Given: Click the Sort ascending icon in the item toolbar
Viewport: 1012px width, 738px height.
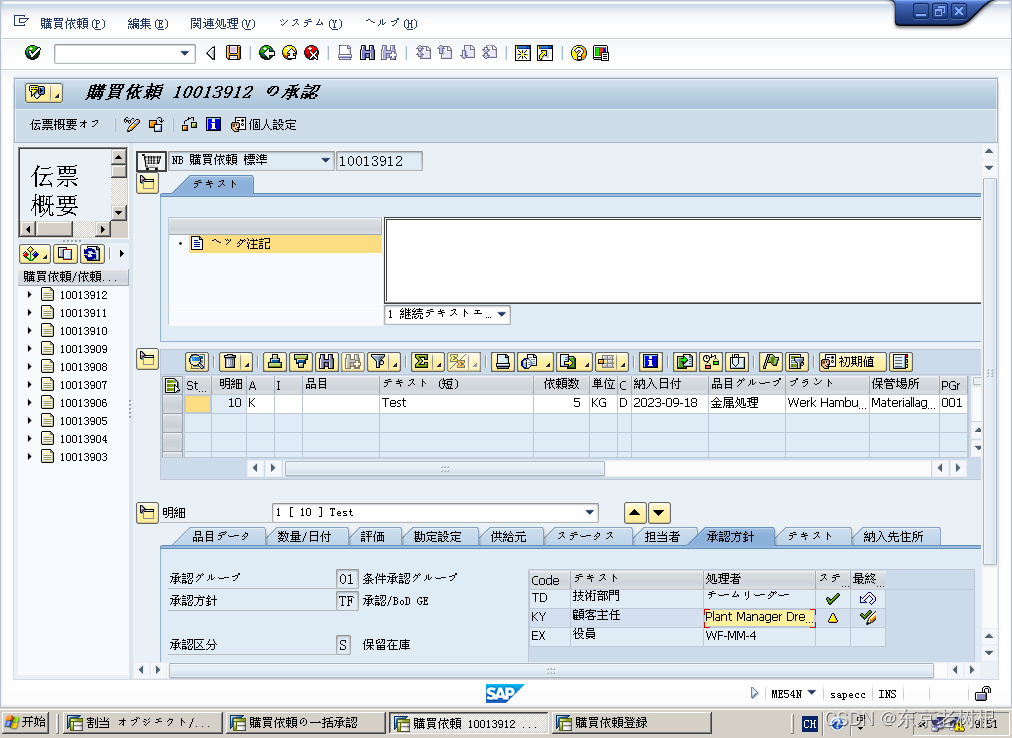Looking at the screenshot, I should coord(275,362).
